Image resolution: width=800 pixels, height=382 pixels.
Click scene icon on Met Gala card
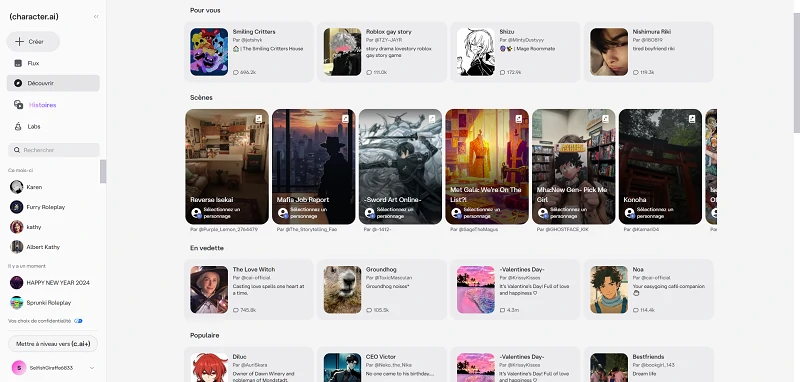[519, 119]
